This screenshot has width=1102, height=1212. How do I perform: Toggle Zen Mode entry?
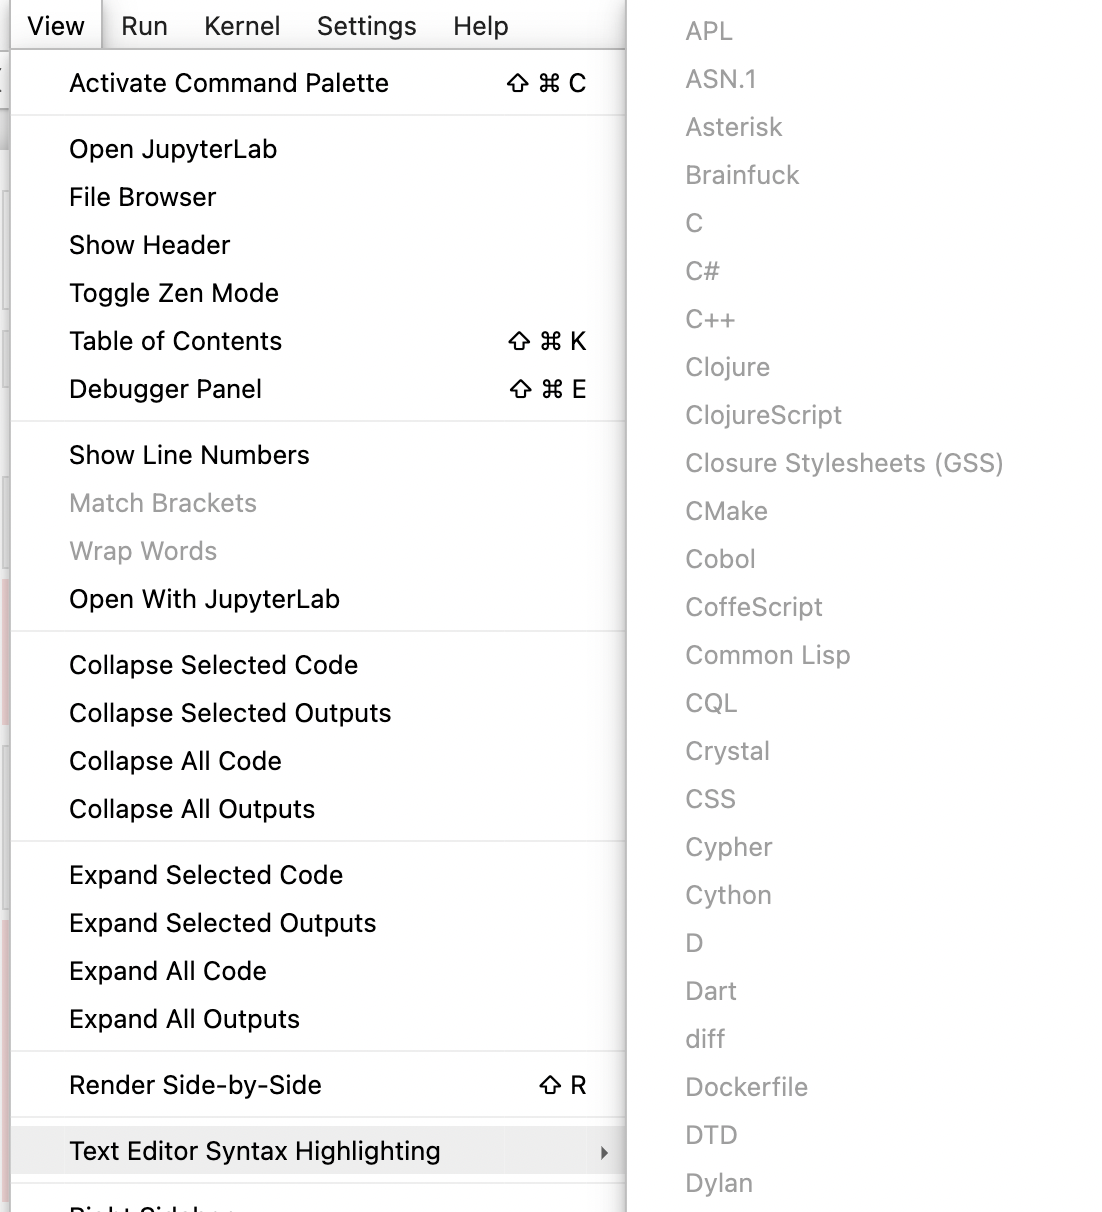(318, 293)
